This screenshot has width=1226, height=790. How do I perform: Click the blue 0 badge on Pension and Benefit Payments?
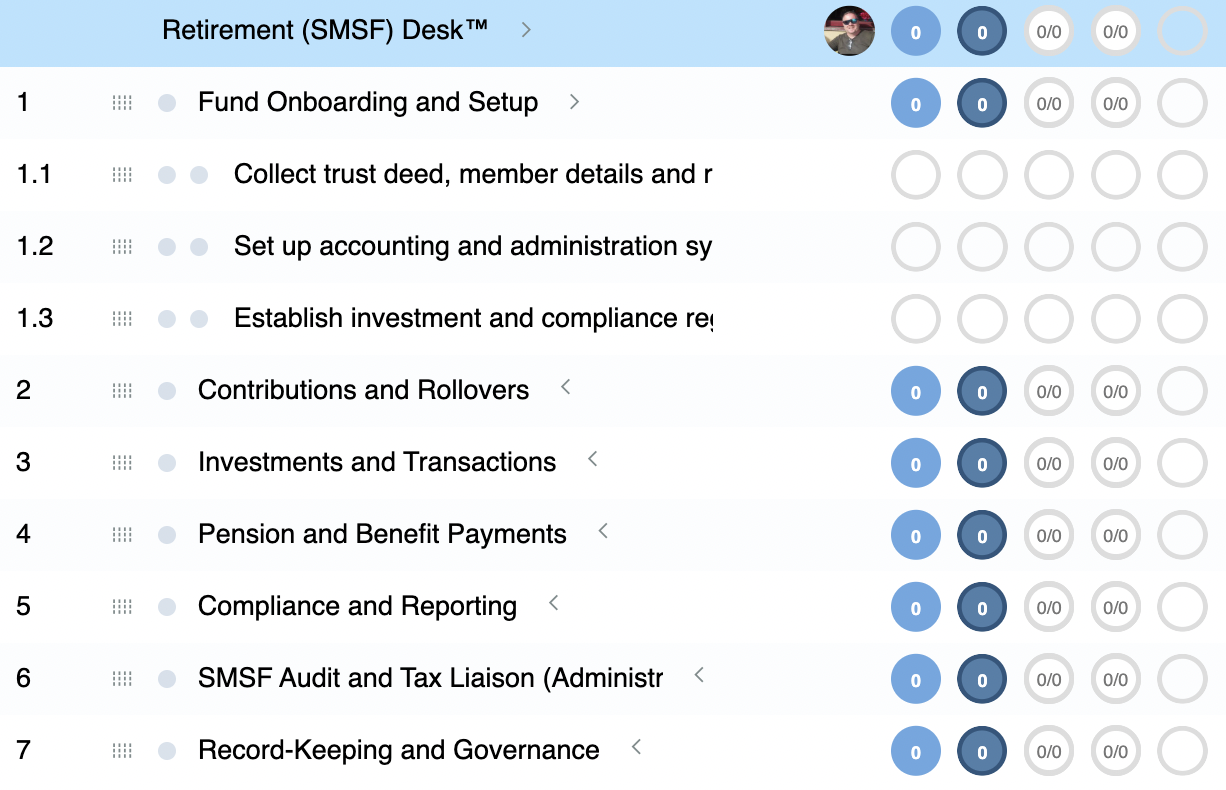(915, 535)
